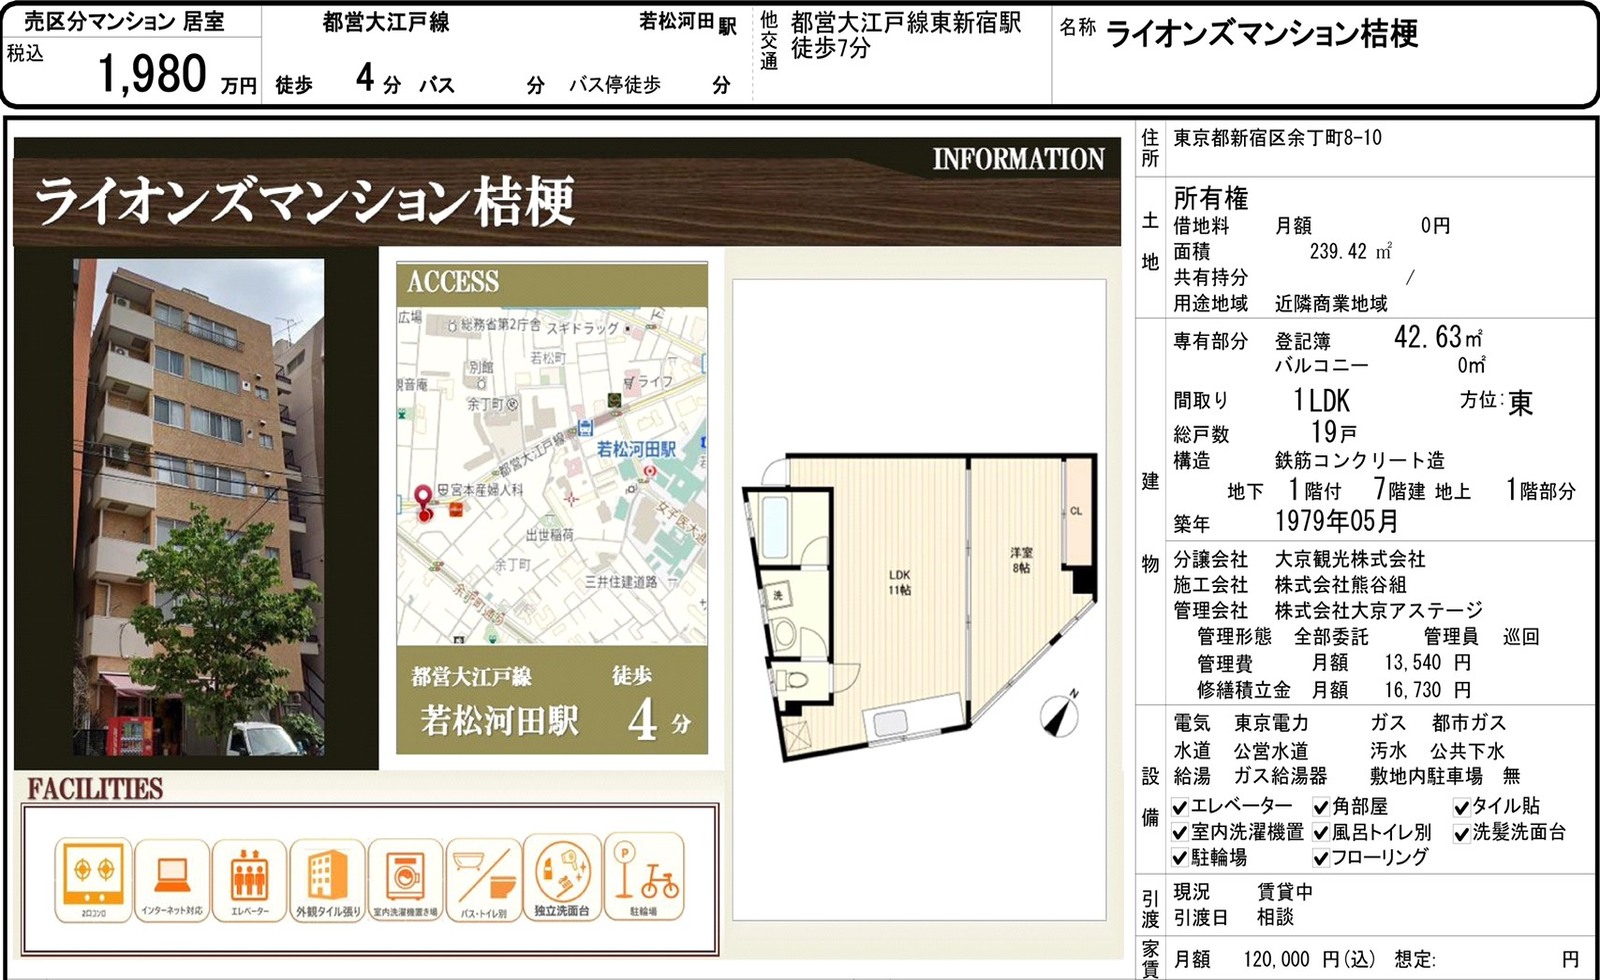Click the internet-ready laptop icon
The width and height of the screenshot is (1600, 980).
172,878
